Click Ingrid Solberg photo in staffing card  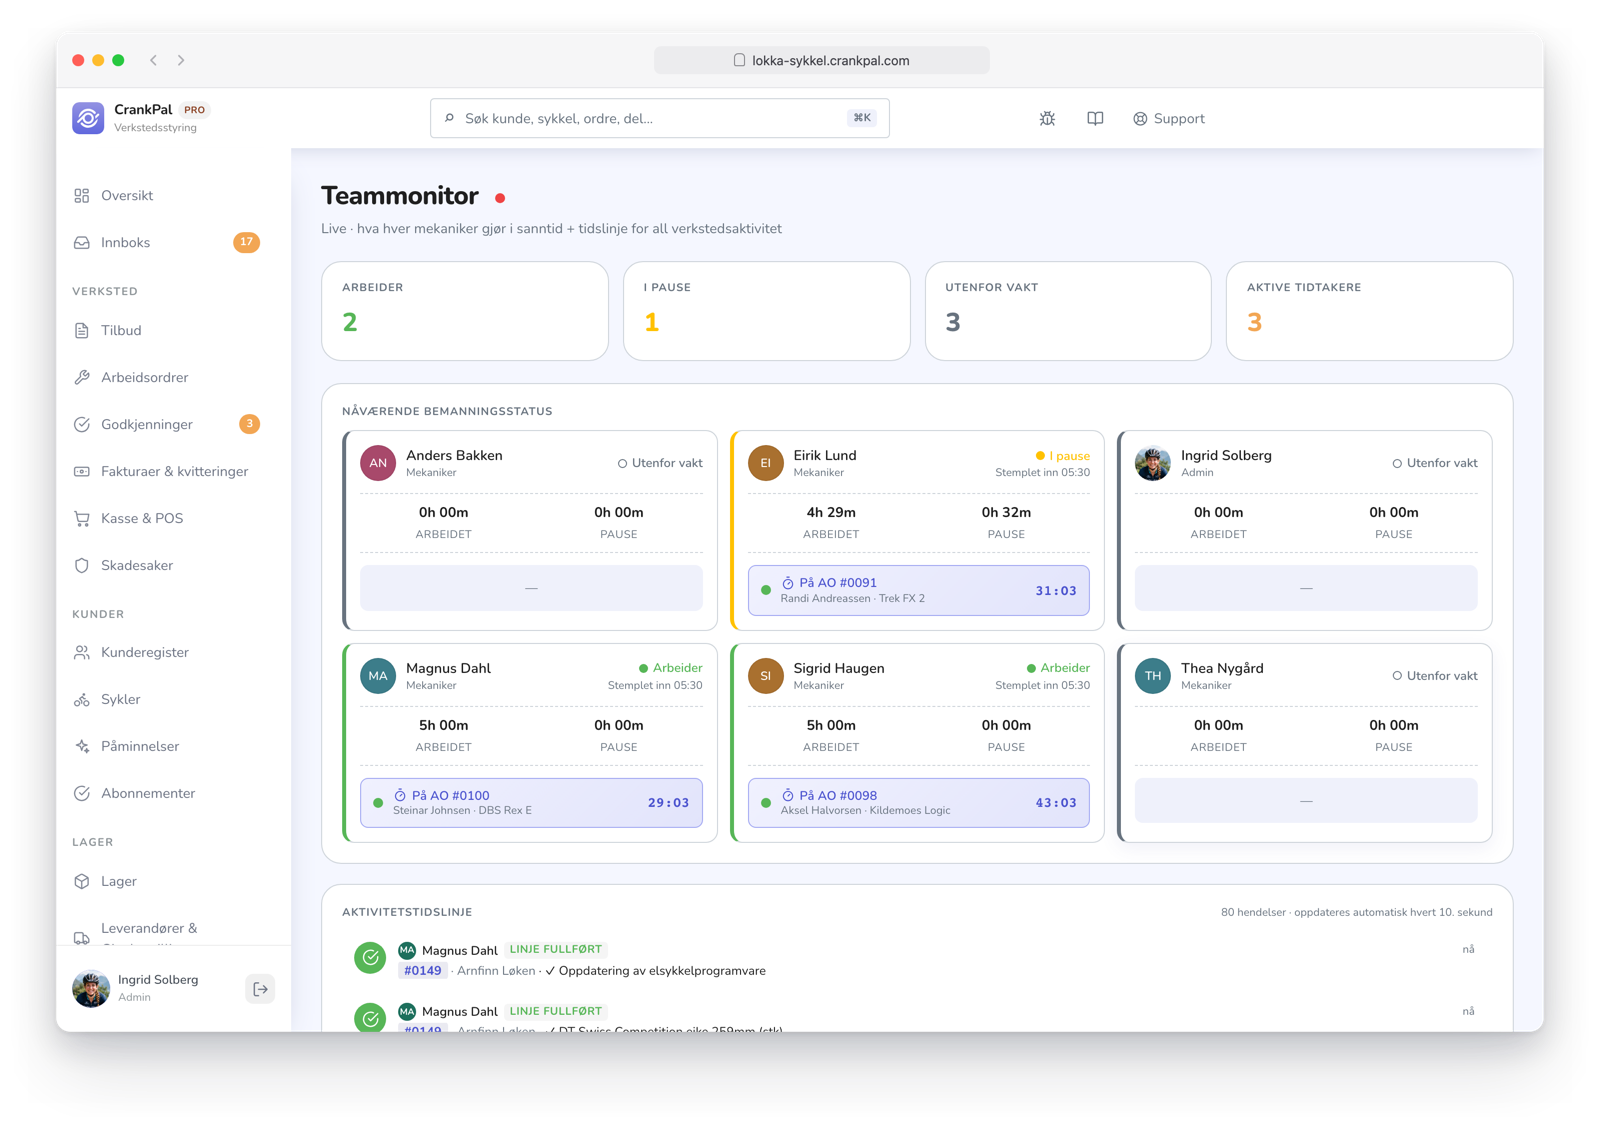(x=1153, y=463)
